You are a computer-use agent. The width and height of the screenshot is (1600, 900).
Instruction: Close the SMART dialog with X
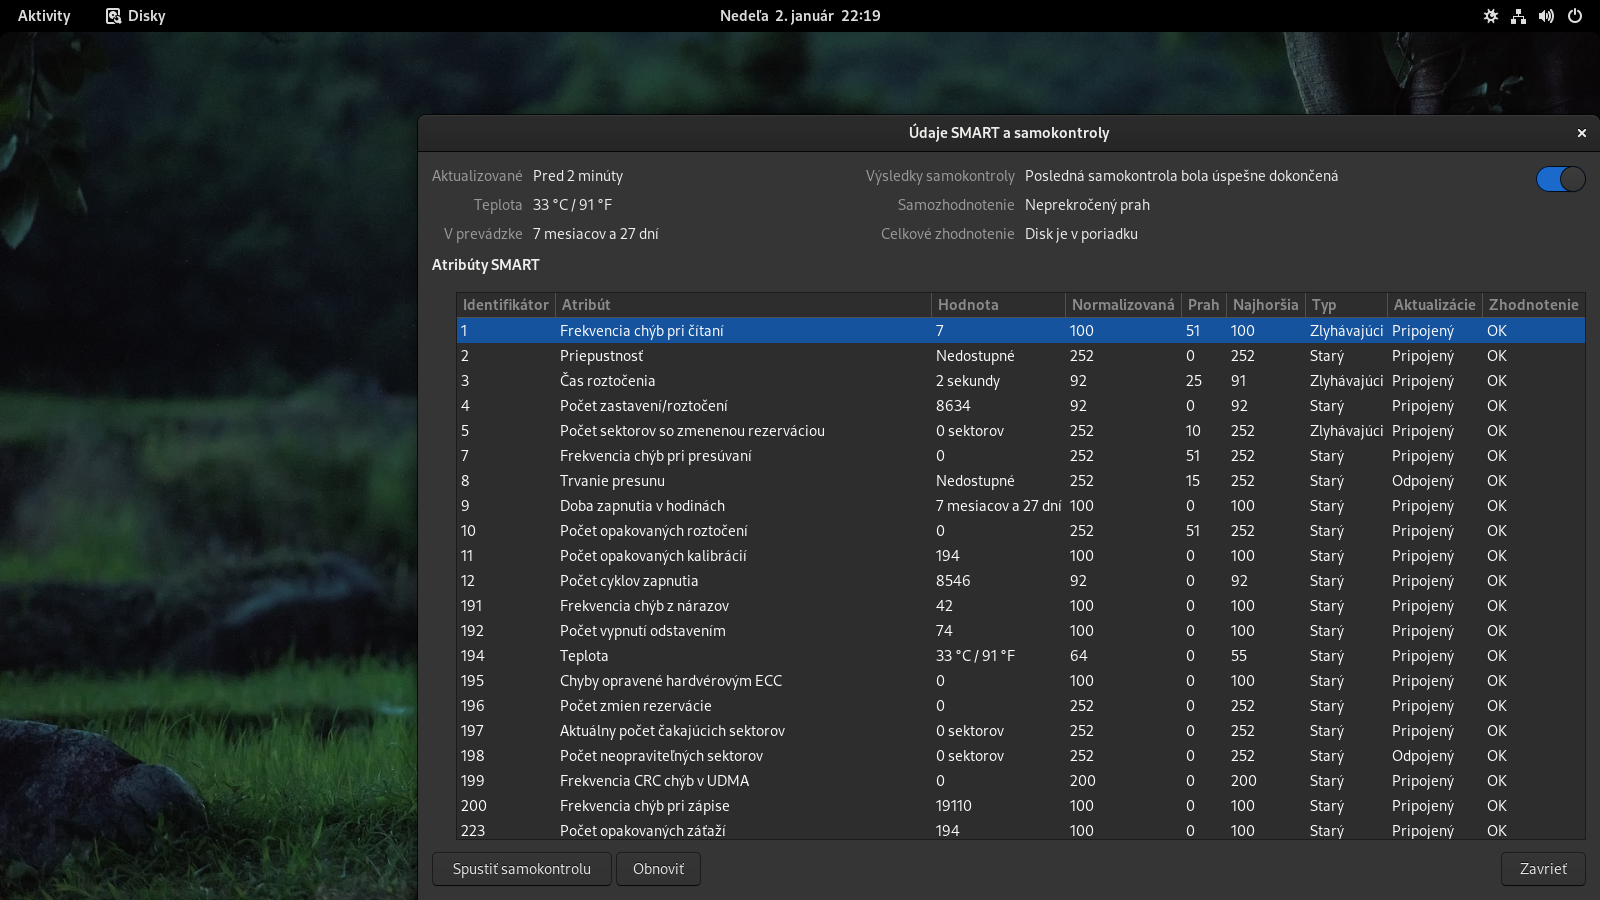[x=1581, y=133]
